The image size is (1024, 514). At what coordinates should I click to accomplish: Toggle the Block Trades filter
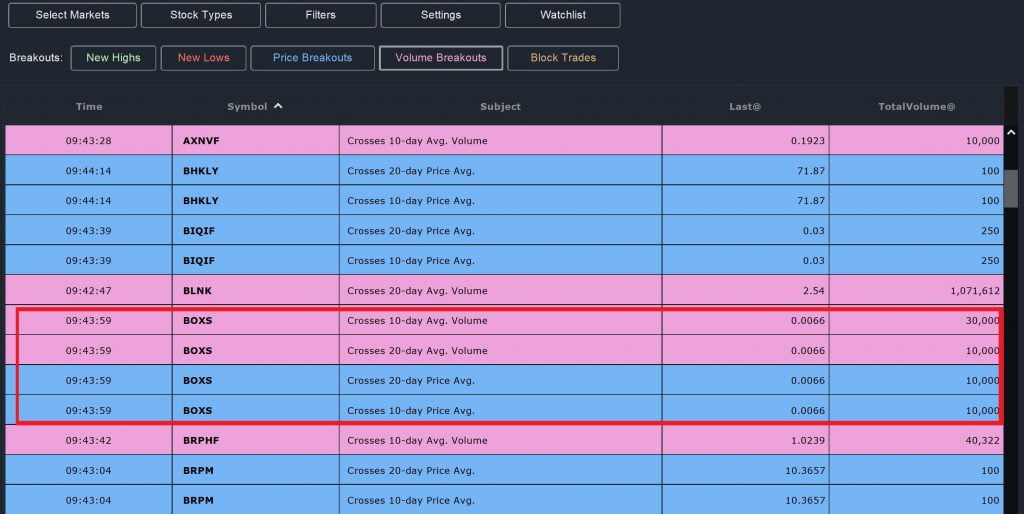click(x=563, y=58)
